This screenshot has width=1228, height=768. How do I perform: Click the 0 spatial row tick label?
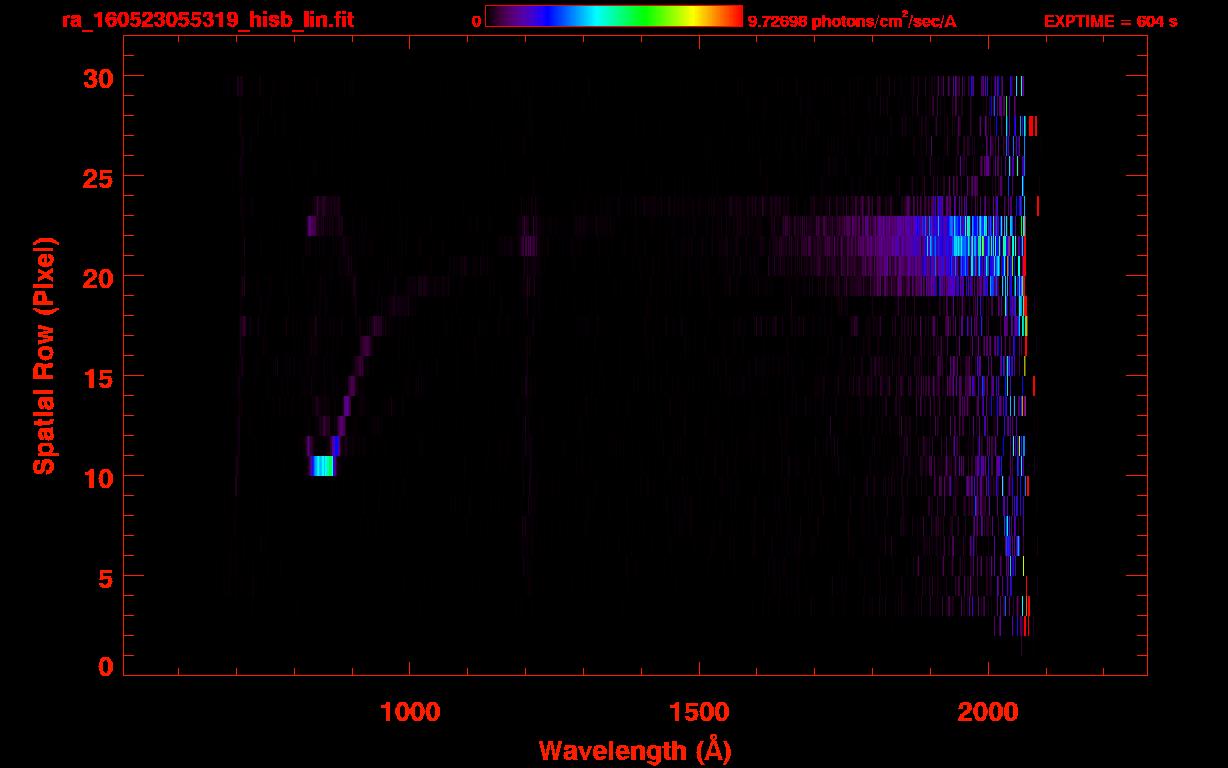106,667
